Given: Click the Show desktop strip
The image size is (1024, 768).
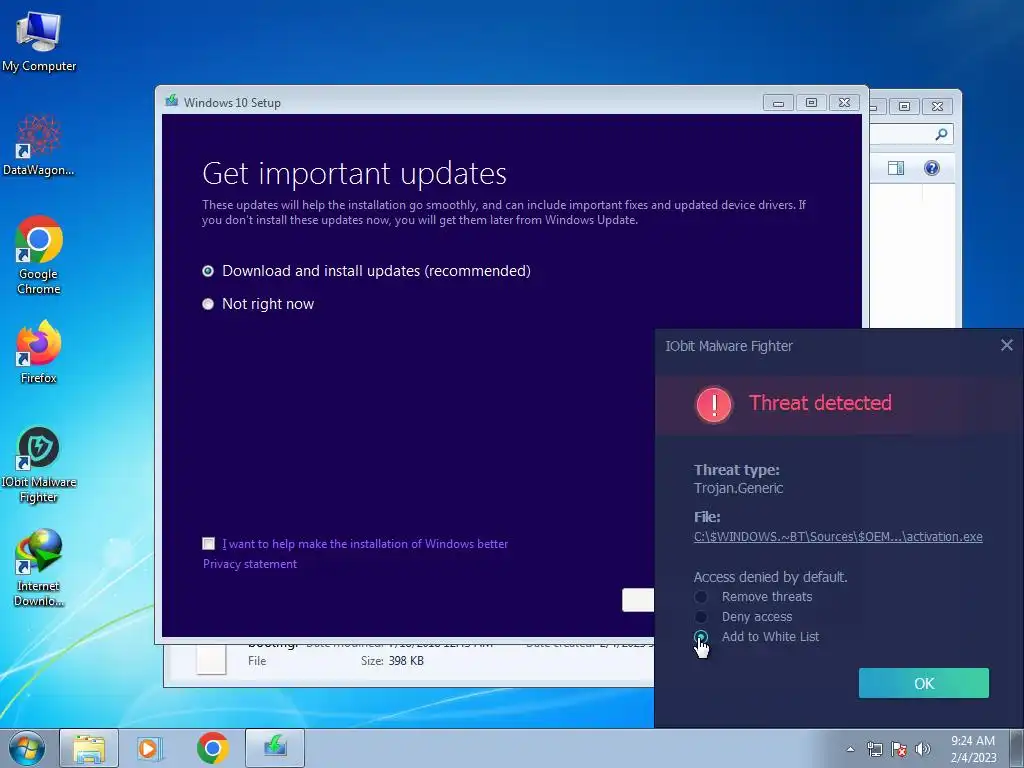Looking at the screenshot, I should [x=1017, y=748].
